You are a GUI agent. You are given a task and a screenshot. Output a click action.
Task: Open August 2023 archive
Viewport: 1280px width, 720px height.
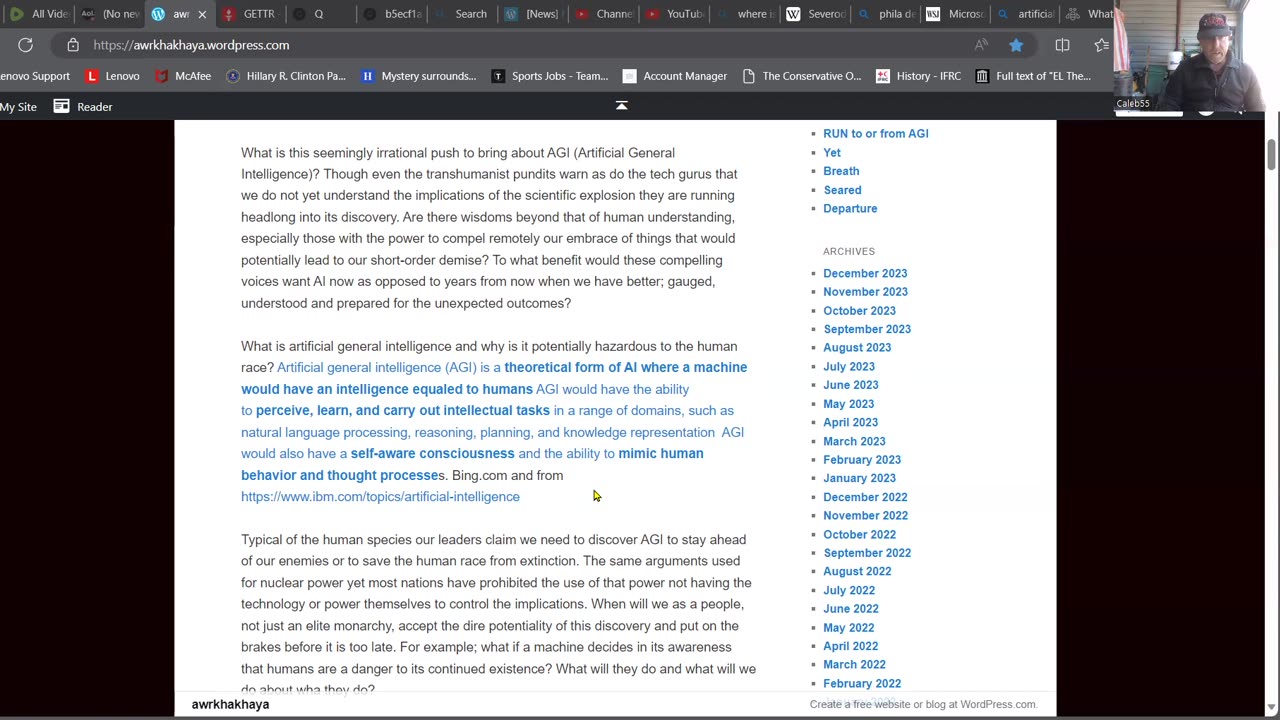coord(857,347)
